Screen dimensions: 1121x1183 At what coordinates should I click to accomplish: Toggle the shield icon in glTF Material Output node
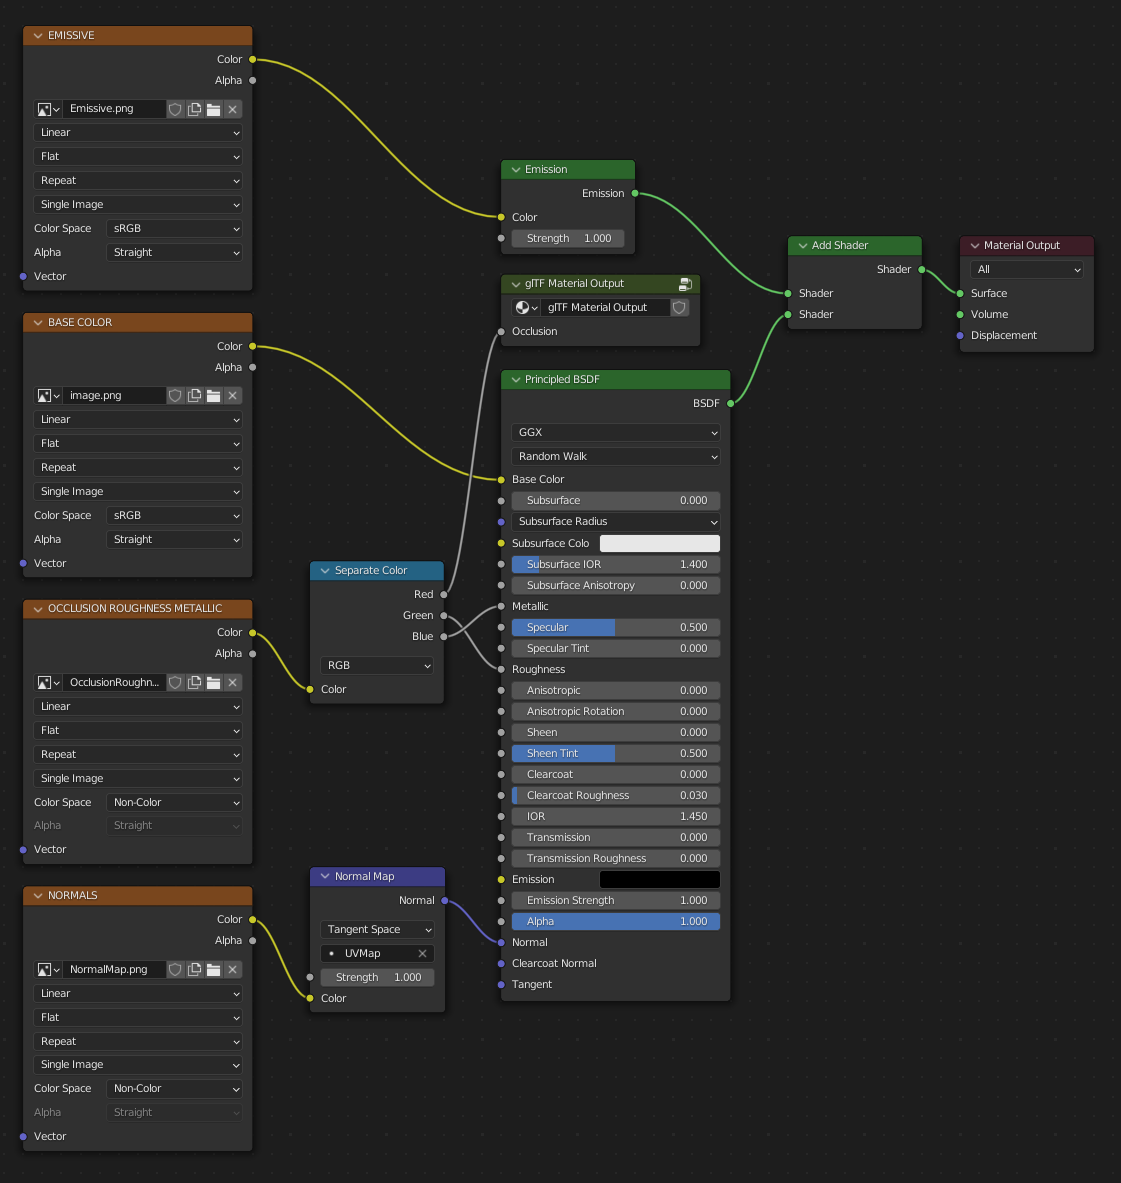click(x=679, y=307)
